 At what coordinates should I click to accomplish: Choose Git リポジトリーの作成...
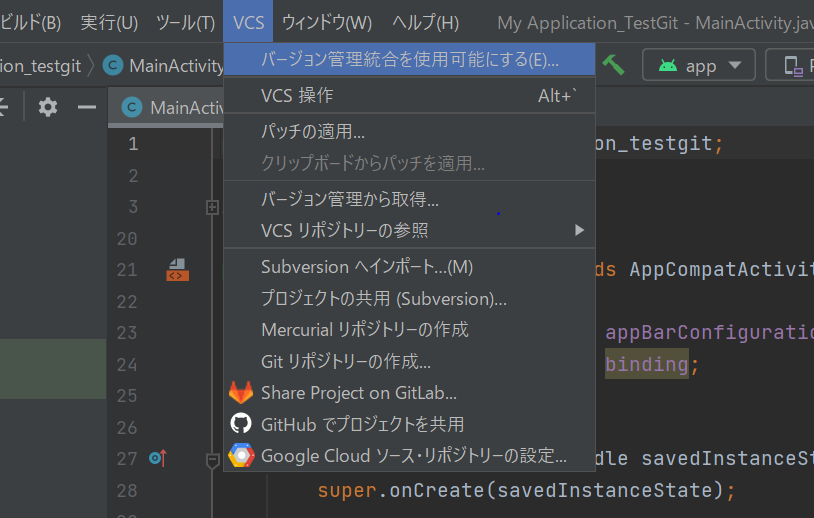coord(409,361)
